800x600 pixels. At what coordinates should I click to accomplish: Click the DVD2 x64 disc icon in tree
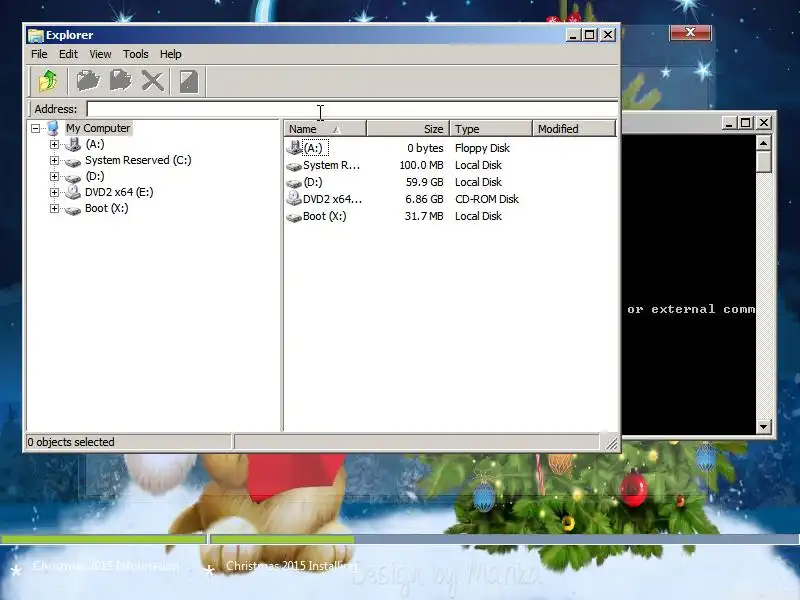coord(73,192)
